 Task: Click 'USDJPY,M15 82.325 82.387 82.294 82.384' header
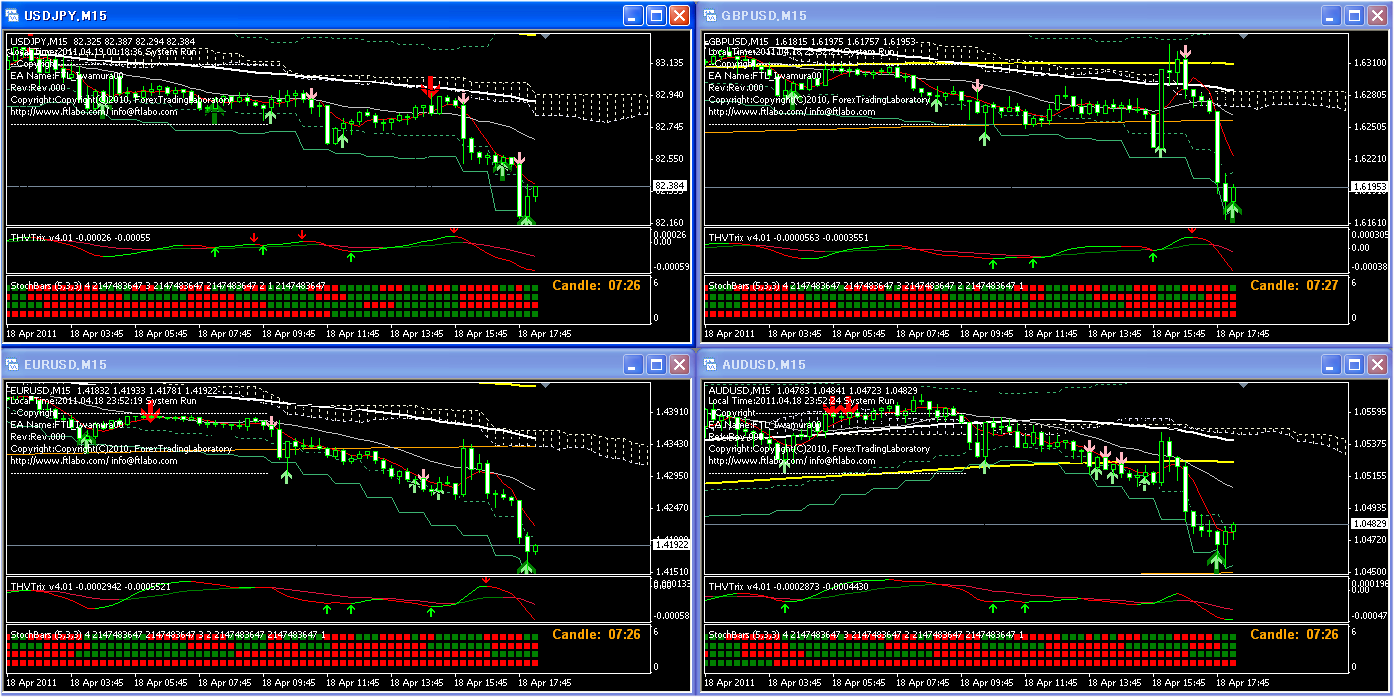[x=102, y=41]
